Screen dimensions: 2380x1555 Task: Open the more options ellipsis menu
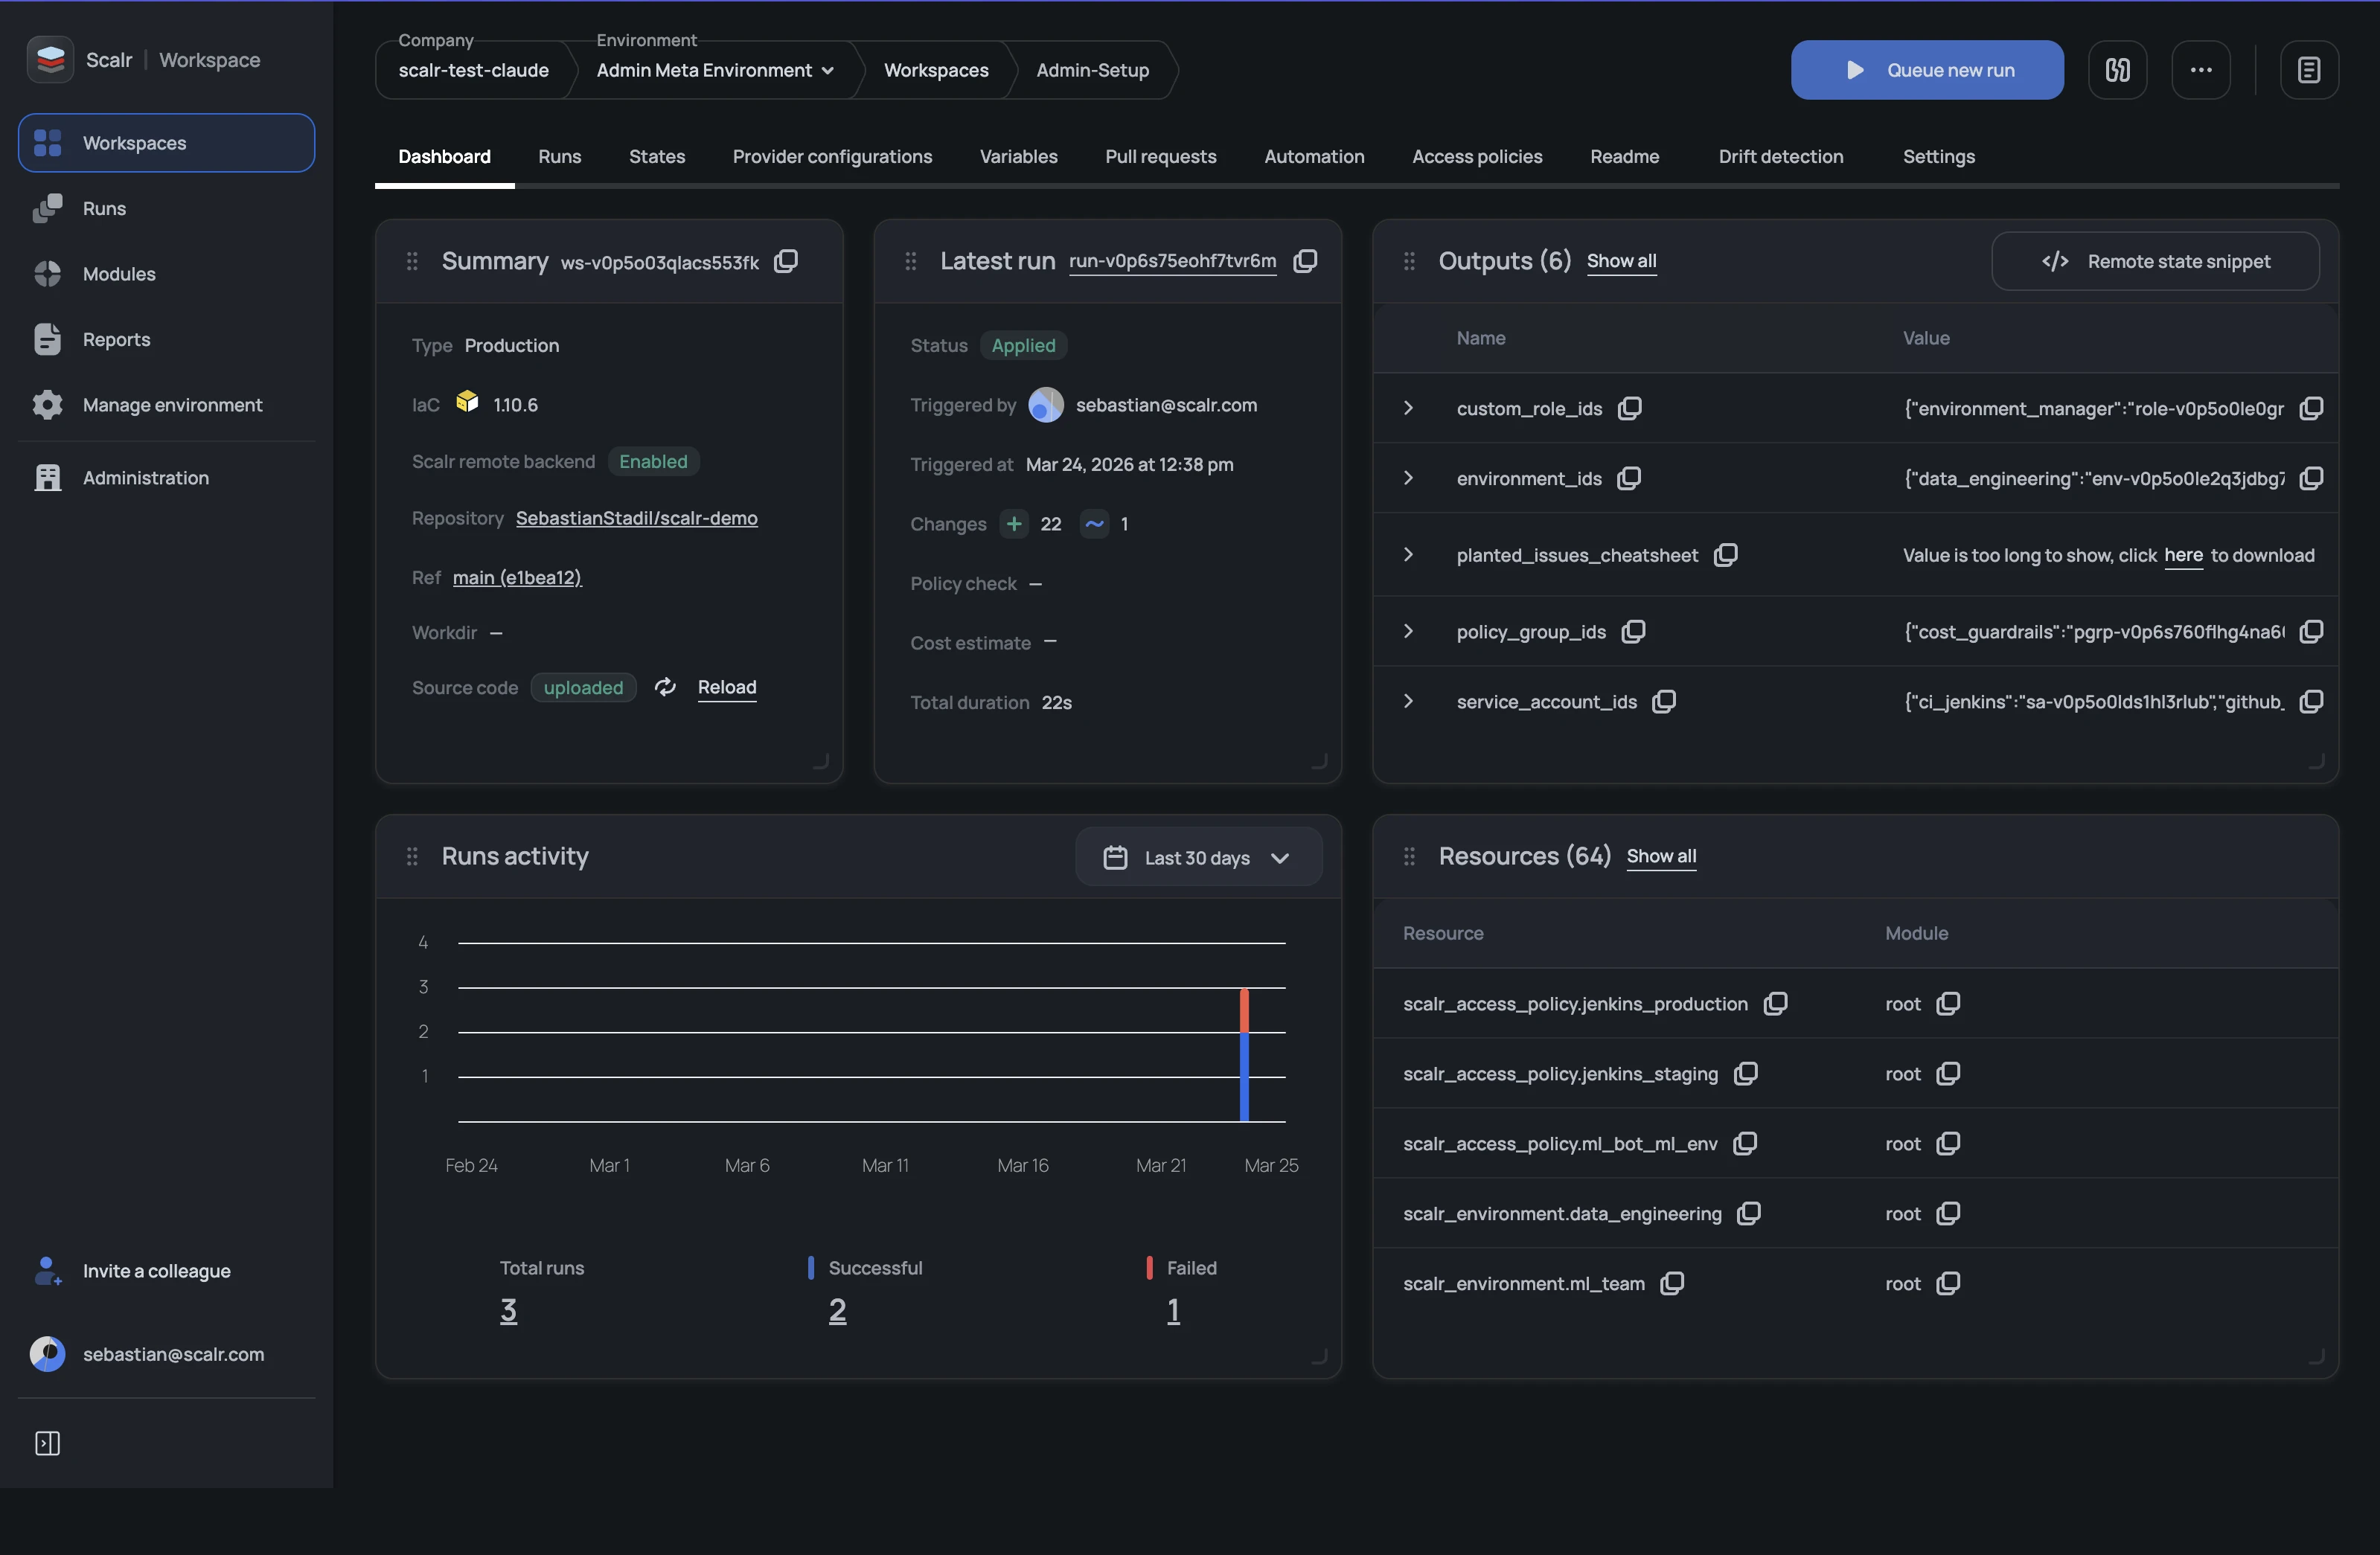pyautogui.click(x=2201, y=69)
